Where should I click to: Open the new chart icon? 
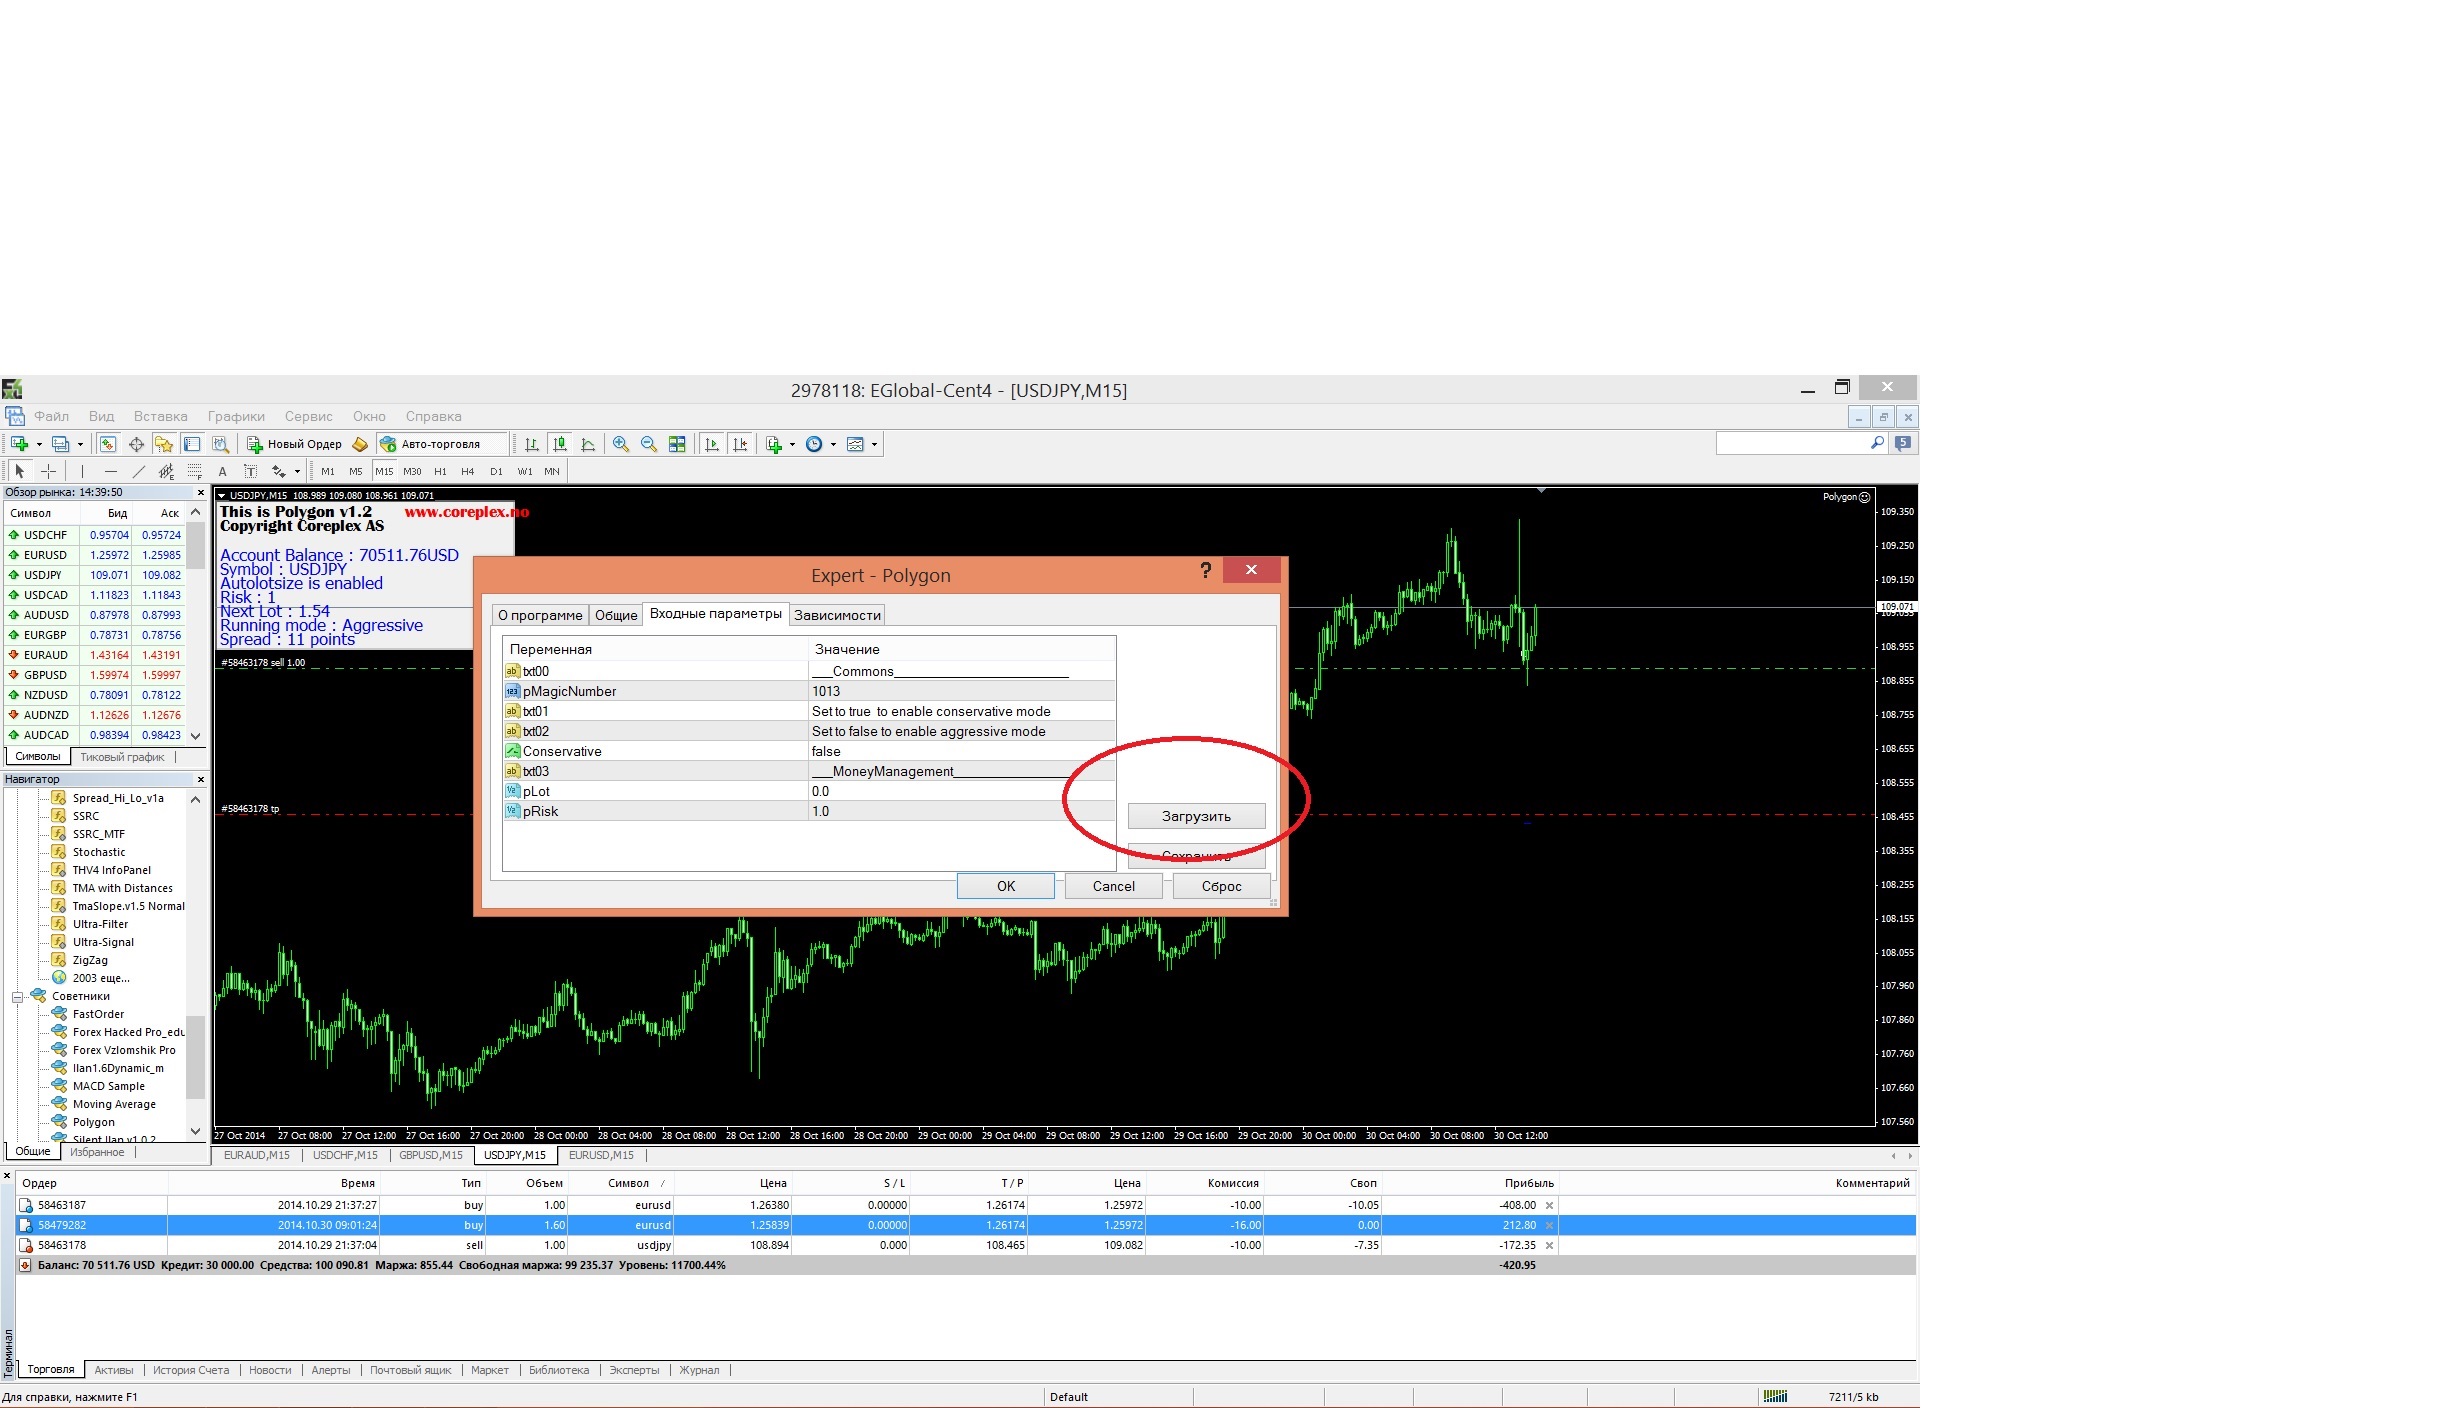tap(19, 444)
